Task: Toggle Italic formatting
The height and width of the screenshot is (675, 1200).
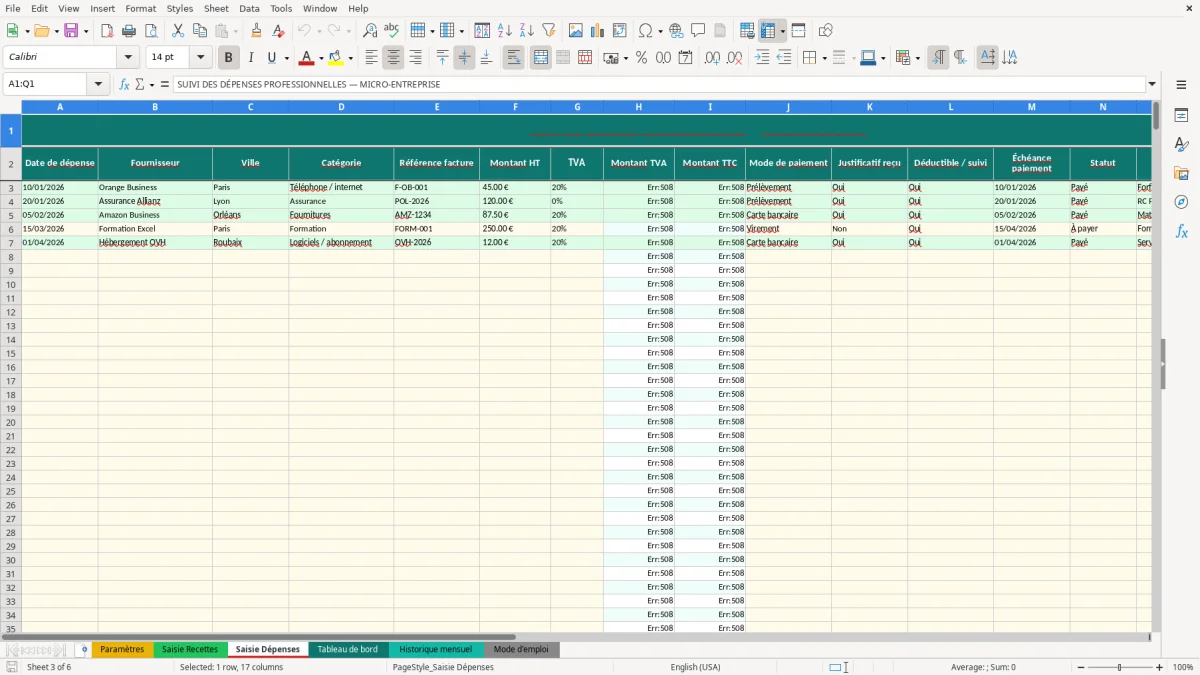Action: pyautogui.click(x=251, y=58)
